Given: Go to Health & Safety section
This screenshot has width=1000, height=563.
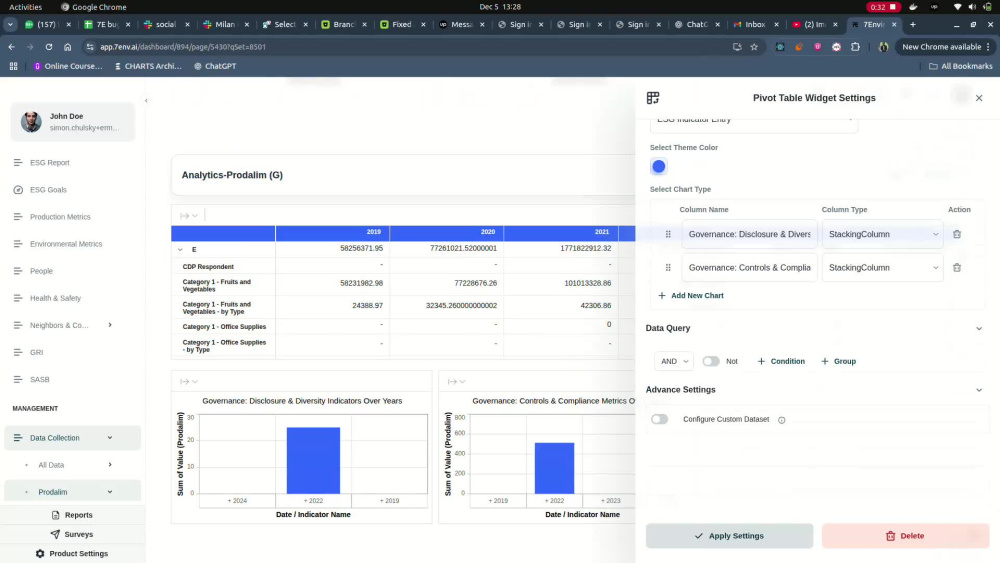Looking at the screenshot, I should (55, 298).
